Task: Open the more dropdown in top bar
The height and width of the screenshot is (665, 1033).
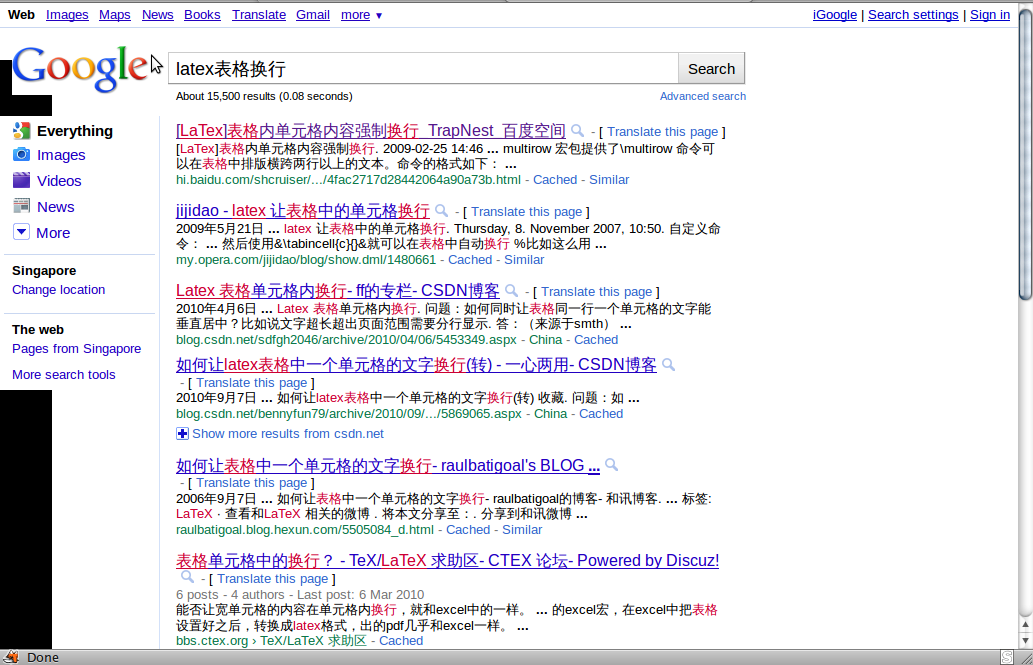Action: point(361,14)
